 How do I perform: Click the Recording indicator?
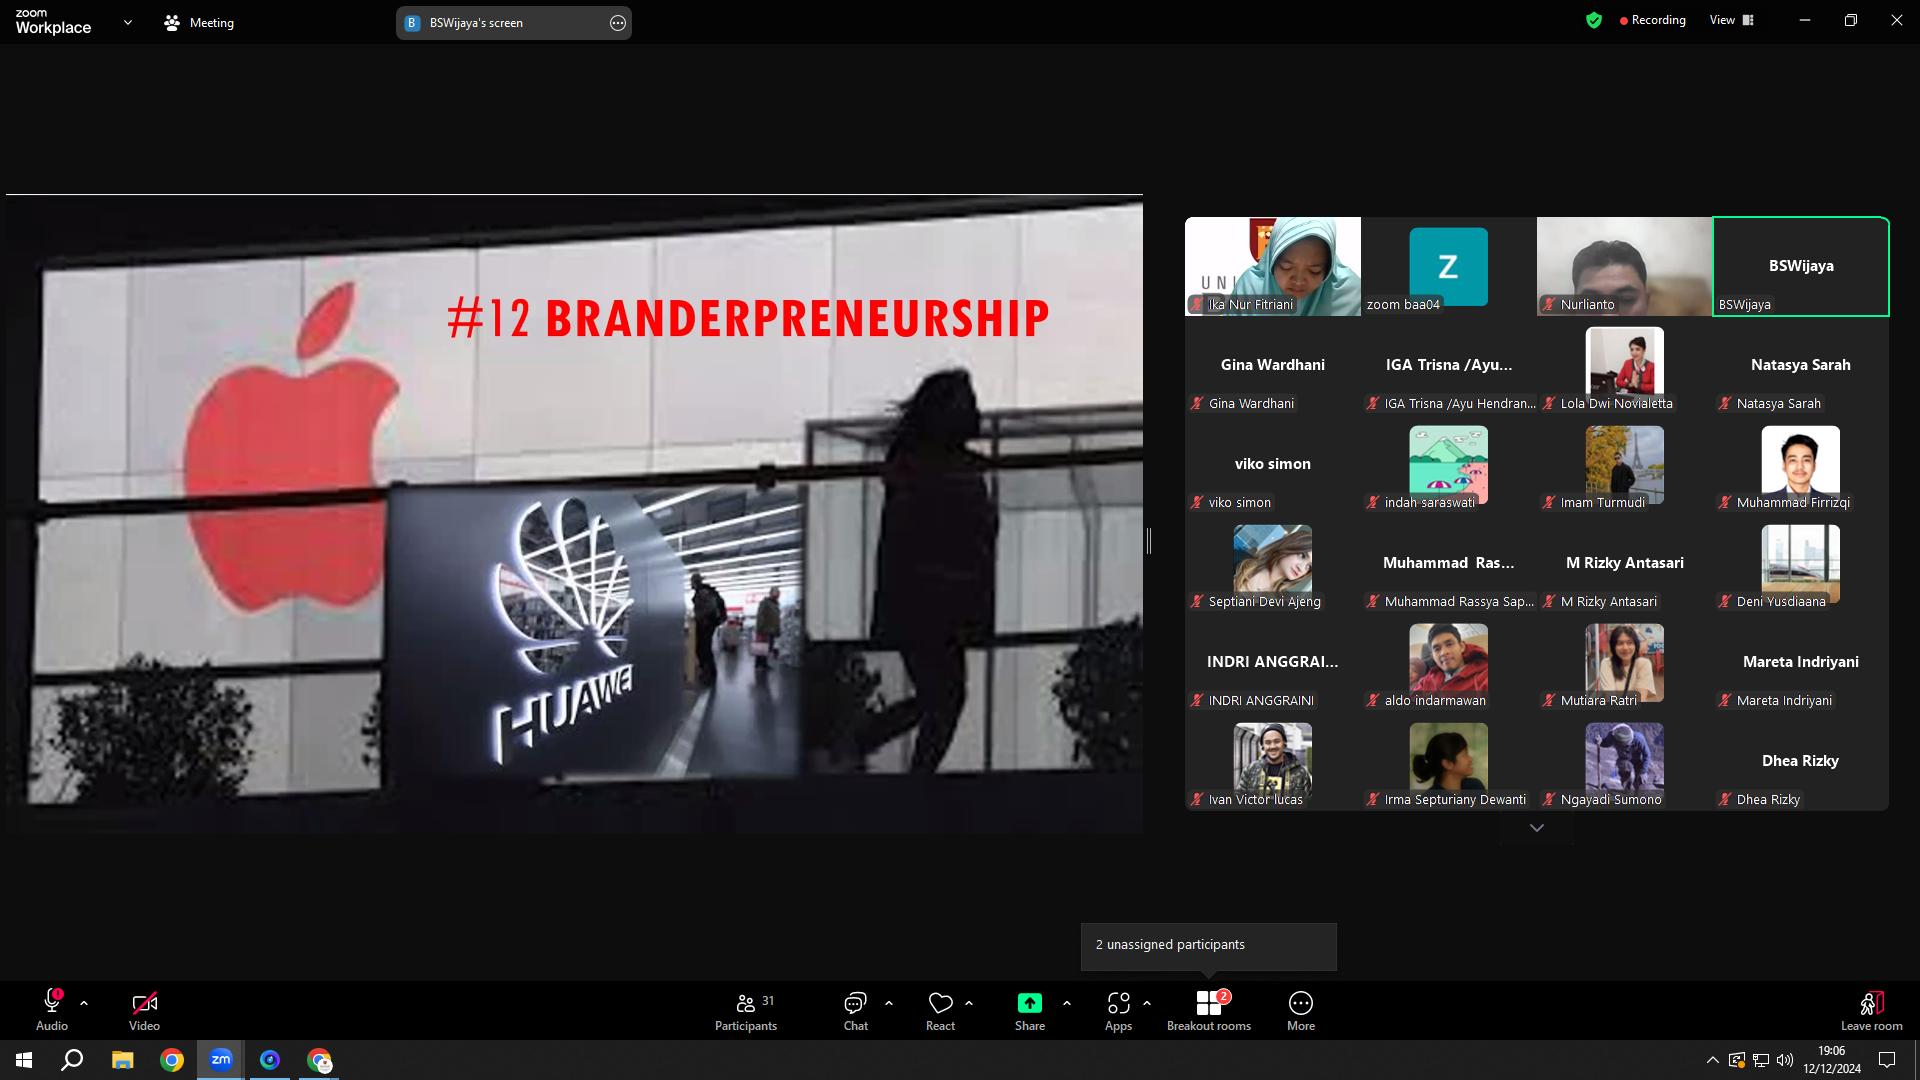point(1652,20)
